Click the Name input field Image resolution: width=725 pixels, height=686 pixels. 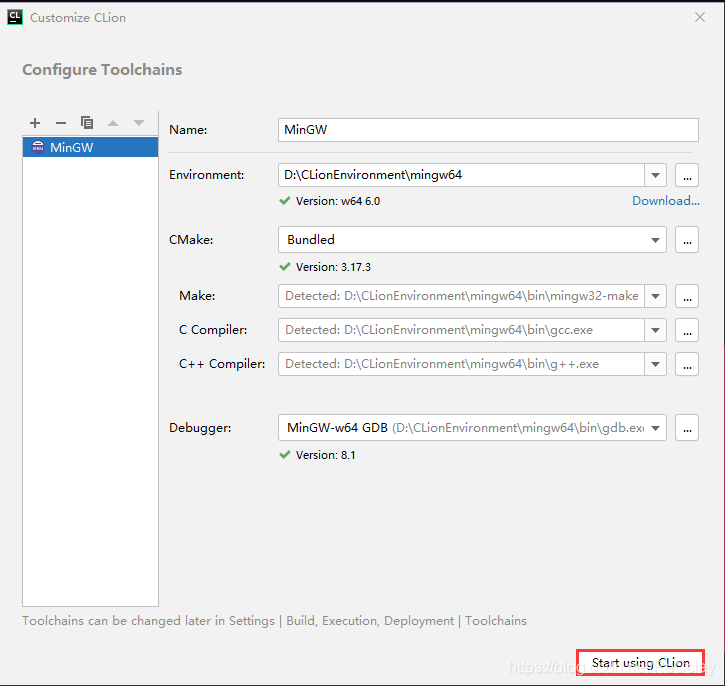488,130
